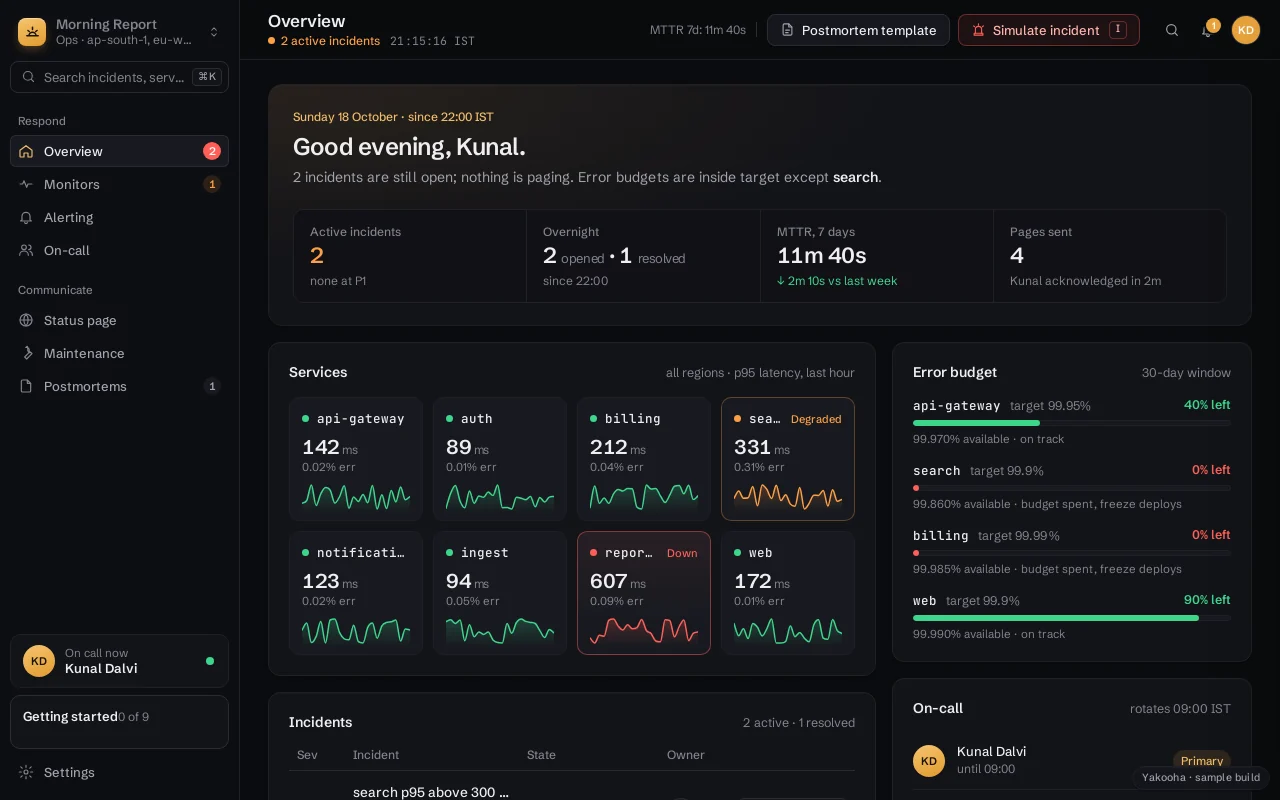Image resolution: width=1280 pixels, height=800 pixels.
Task: Open the degraded search service card
Action: pyautogui.click(x=788, y=459)
